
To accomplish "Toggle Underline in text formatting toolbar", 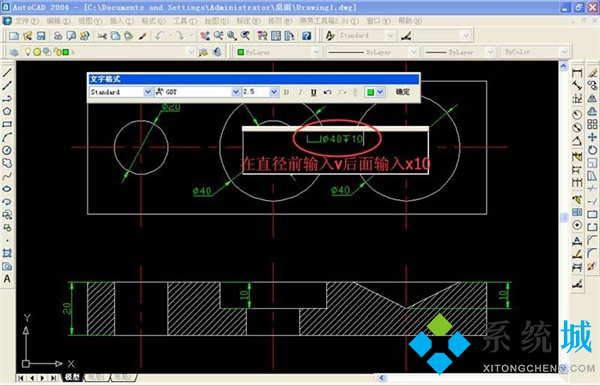I will point(313,92).
